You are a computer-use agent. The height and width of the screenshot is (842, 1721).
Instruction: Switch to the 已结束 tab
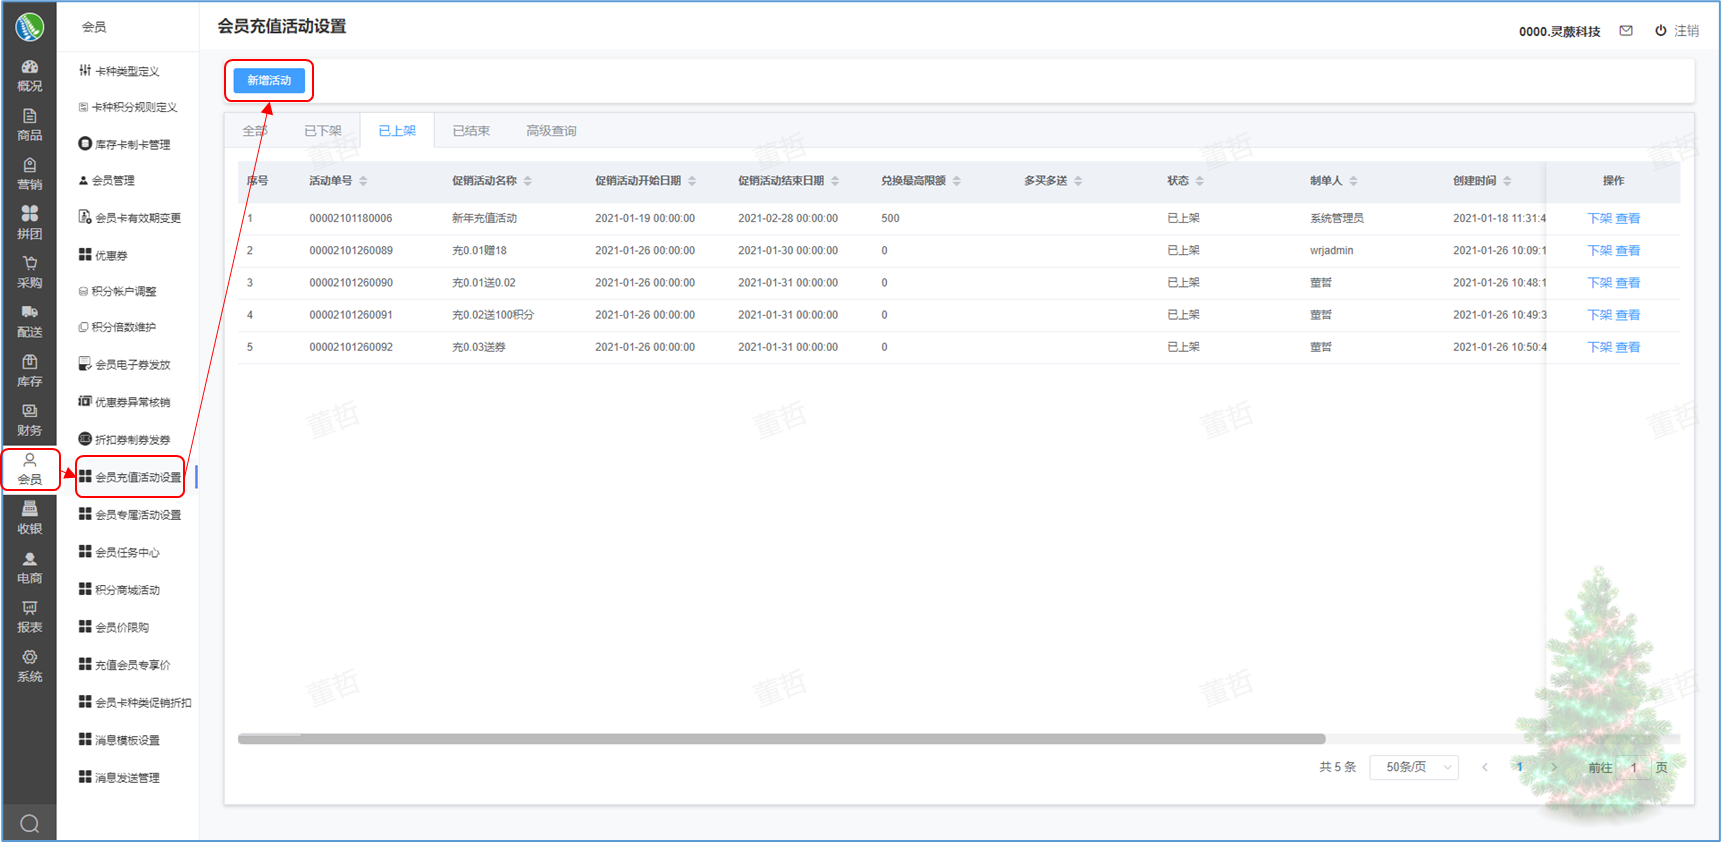(470, 131)
